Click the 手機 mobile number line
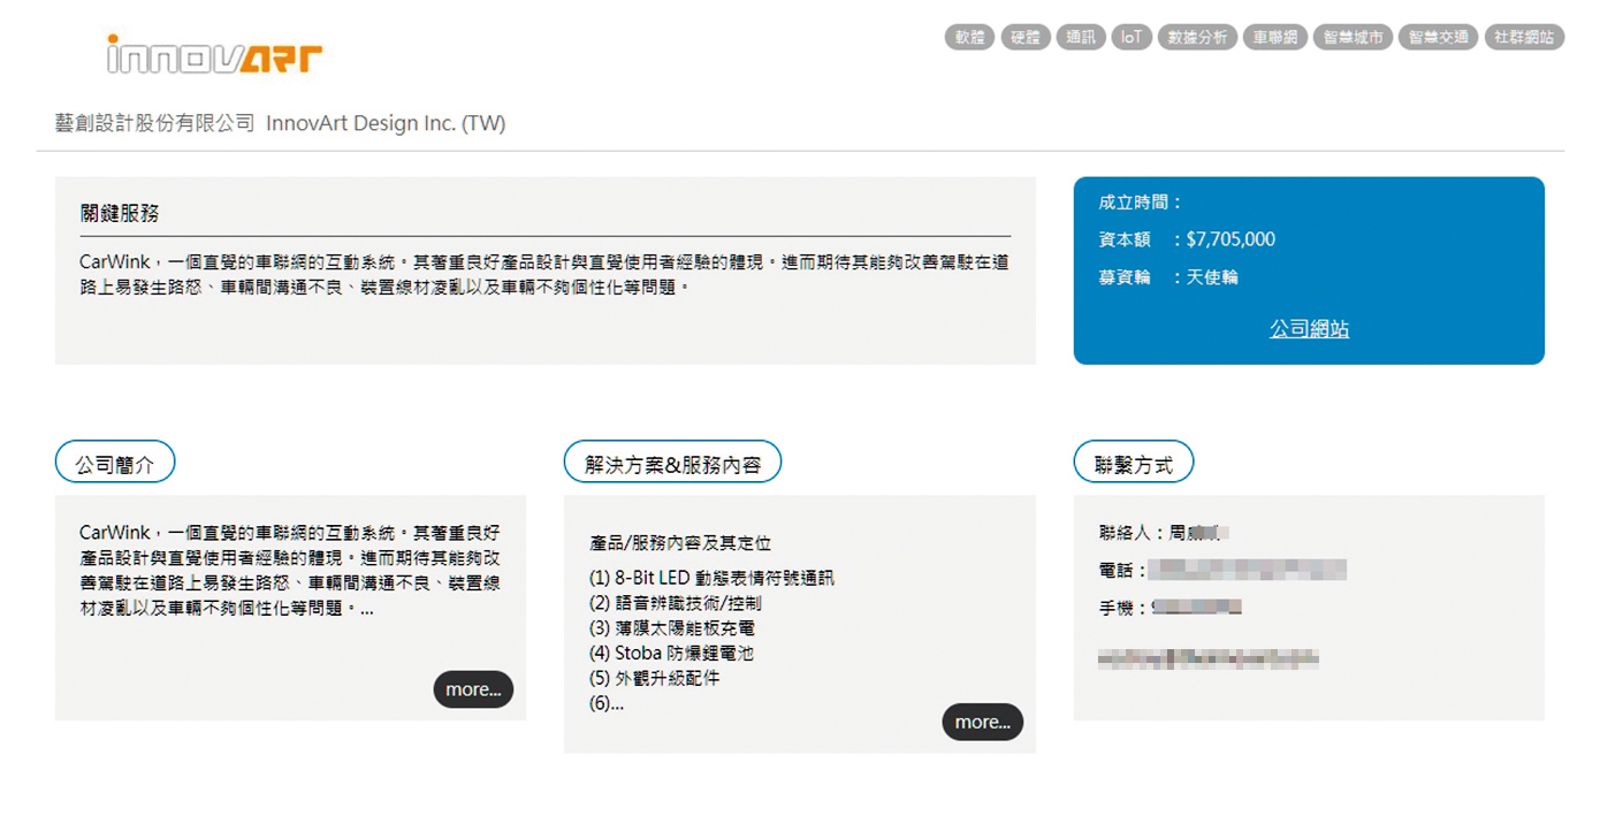This screenshot has width=1600, height=816. [x=1170, y=607]
